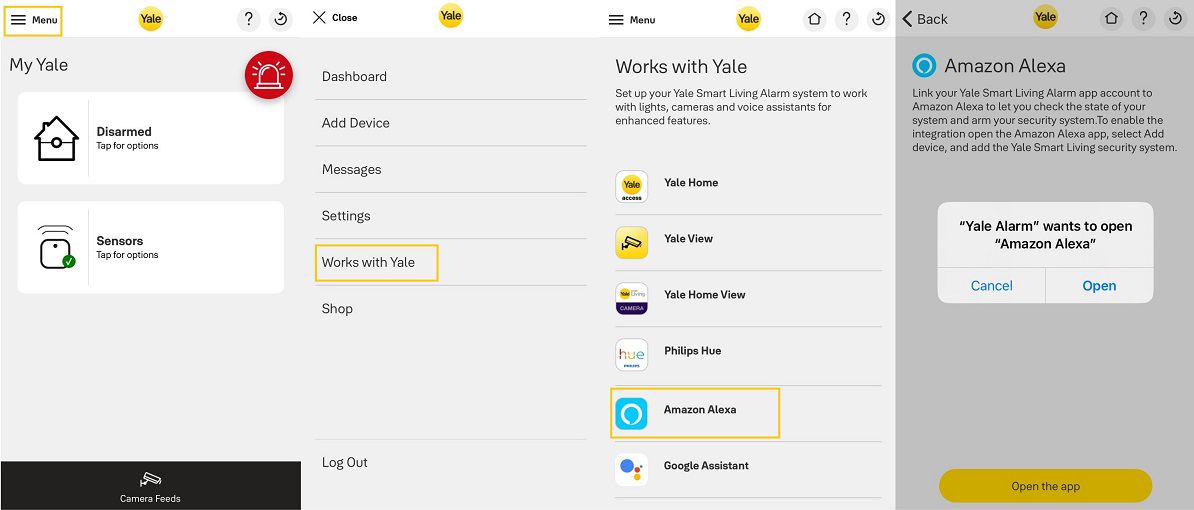
Task: Open Menu on Works with Yale screen
Action: point(632,20)
